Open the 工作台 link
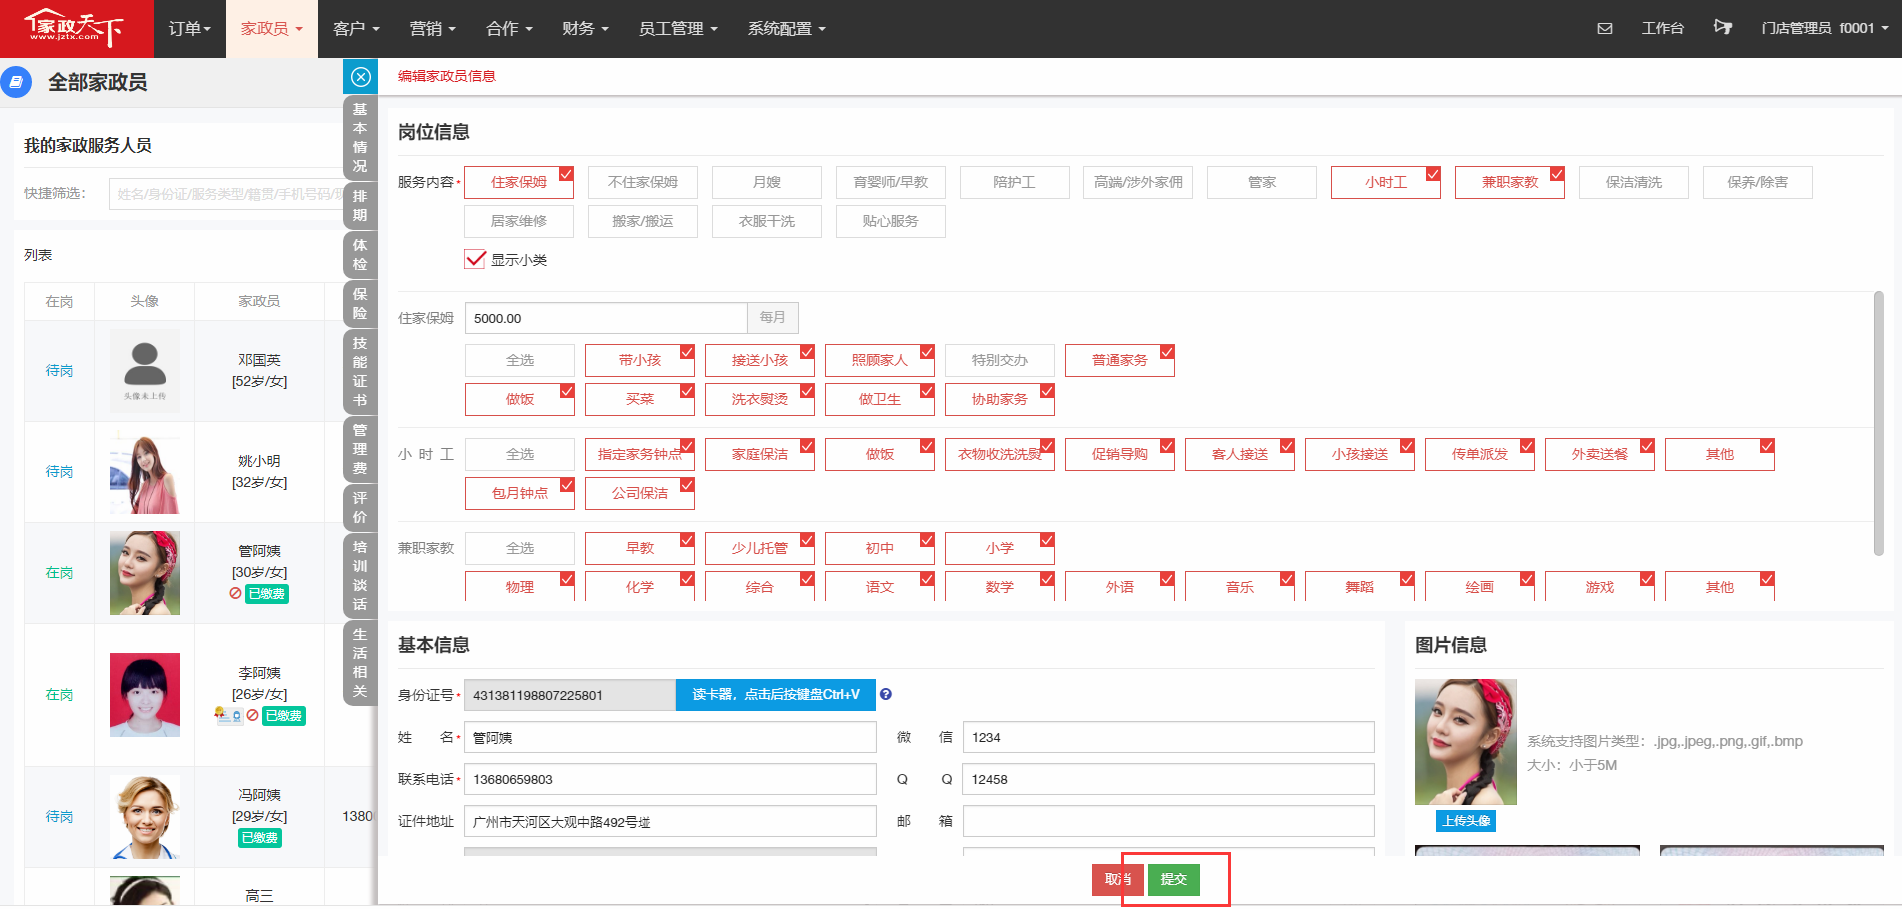This screenshot has height=909, width=1902. [x=1663, y=29]
